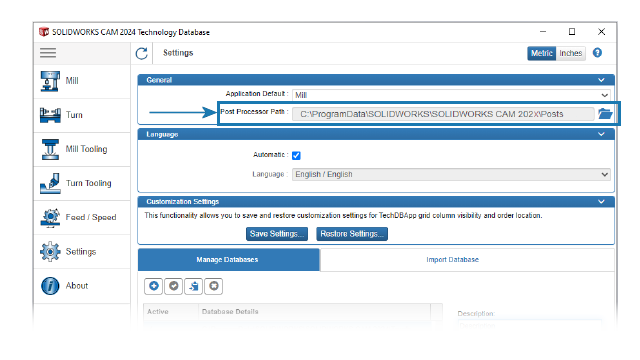Click the help question mark icon
This screenshot has height=360, width=640.
(x=597, y=53)
